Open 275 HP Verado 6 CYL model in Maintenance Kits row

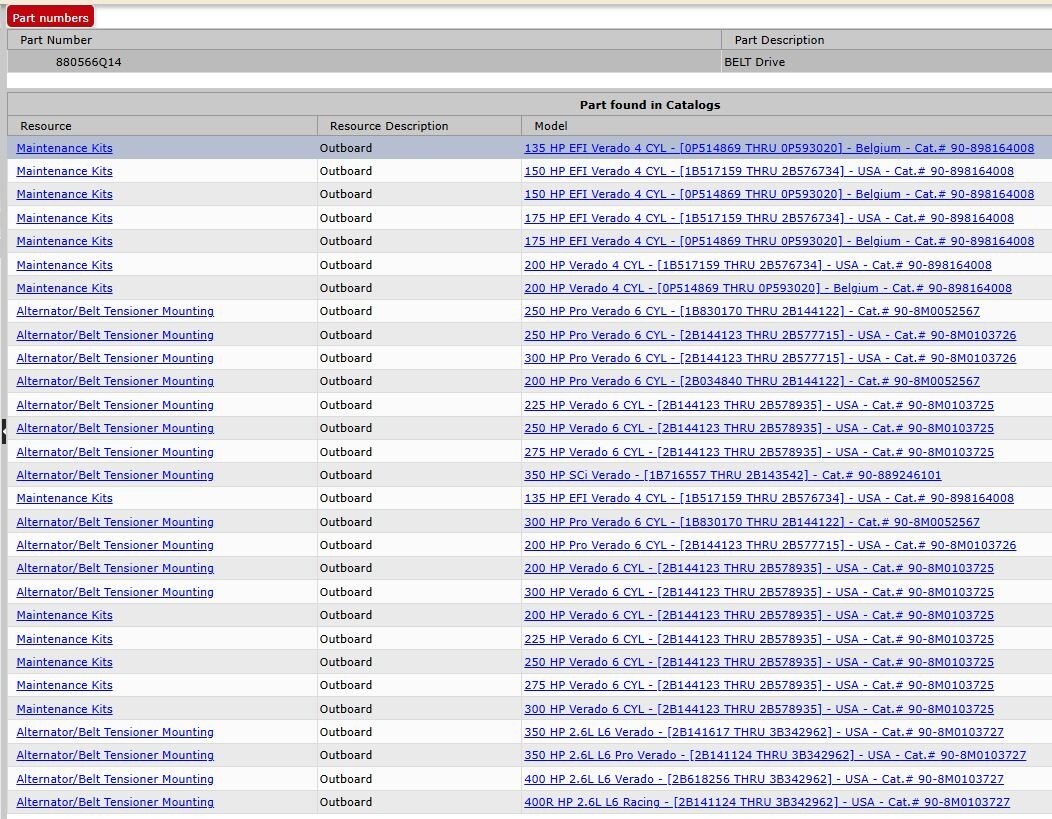[x=759, y=685]
